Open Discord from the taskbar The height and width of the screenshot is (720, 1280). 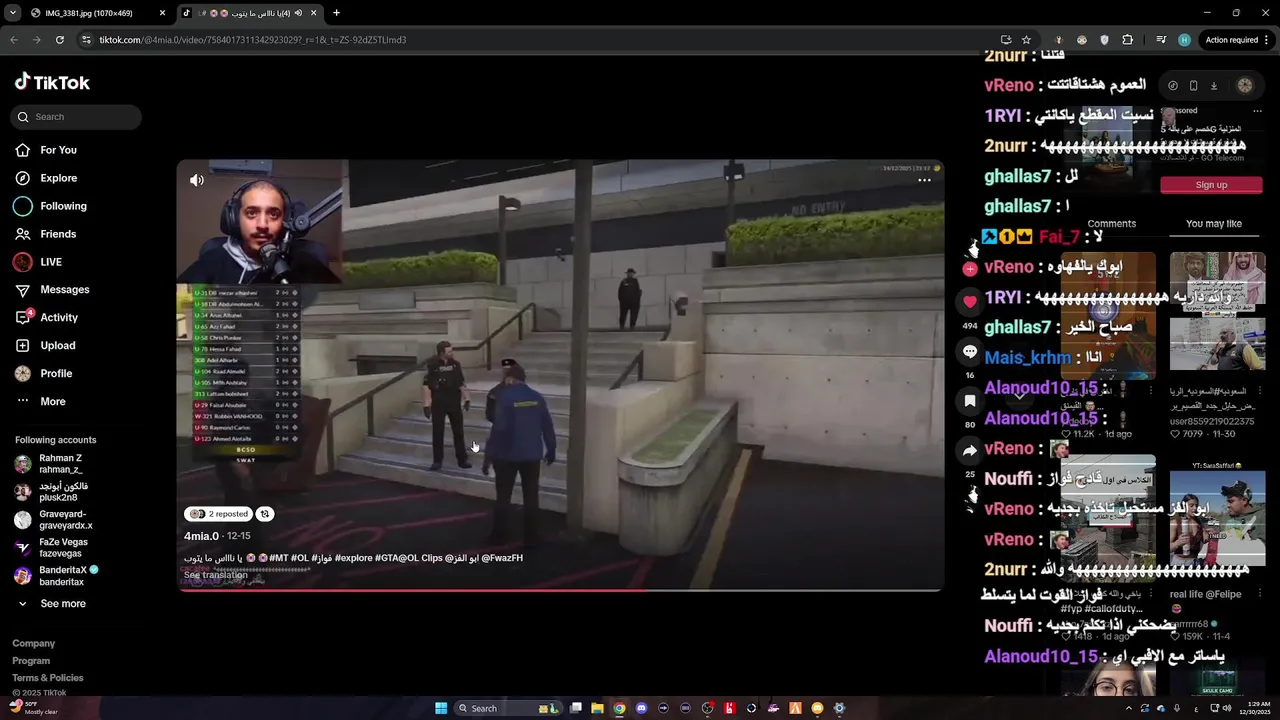[641, 708]
